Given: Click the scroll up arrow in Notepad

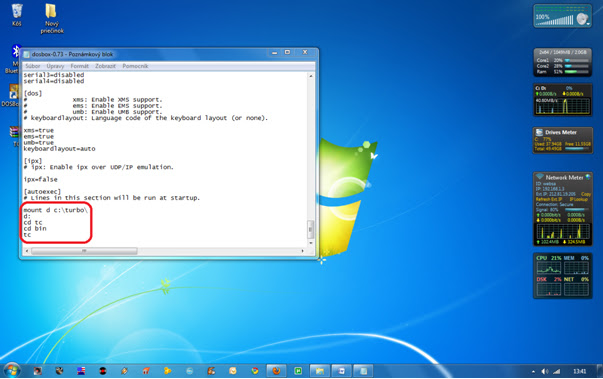Looking at the screenshot, I should tap(310, 76).
